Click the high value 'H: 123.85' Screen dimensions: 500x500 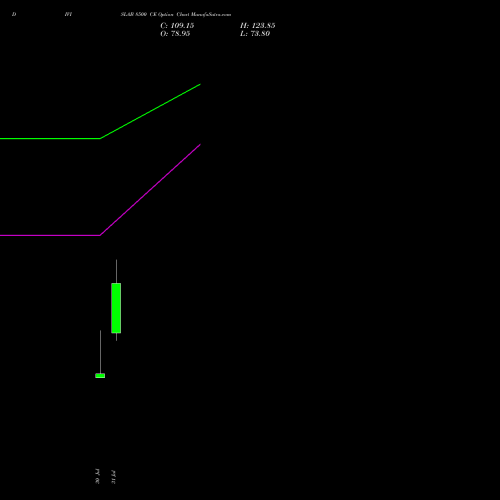coord(258,26)
